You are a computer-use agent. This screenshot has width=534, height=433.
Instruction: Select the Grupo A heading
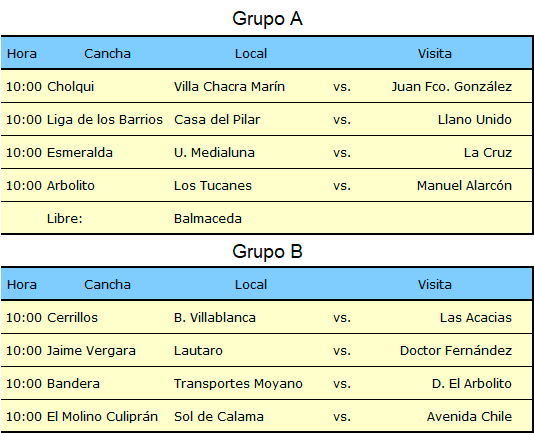tap(267, 19)
